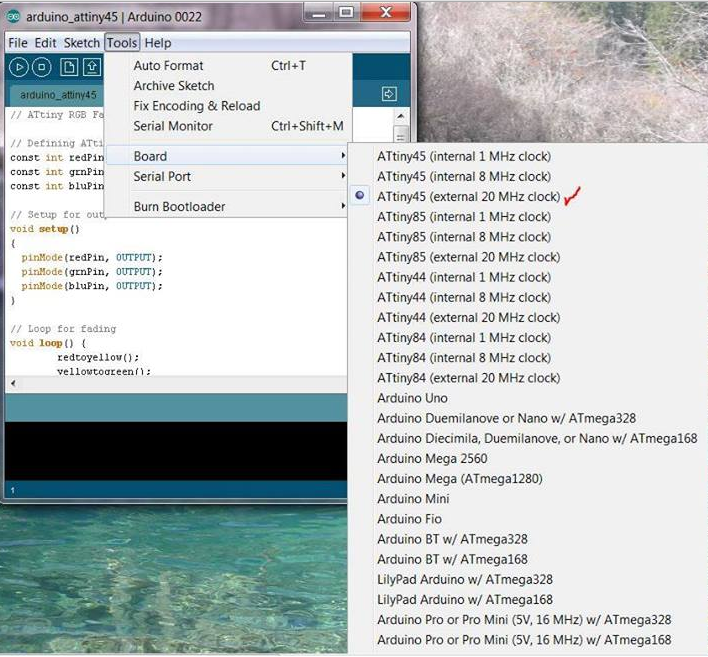Click the black console output area

(x=176, y=451)
